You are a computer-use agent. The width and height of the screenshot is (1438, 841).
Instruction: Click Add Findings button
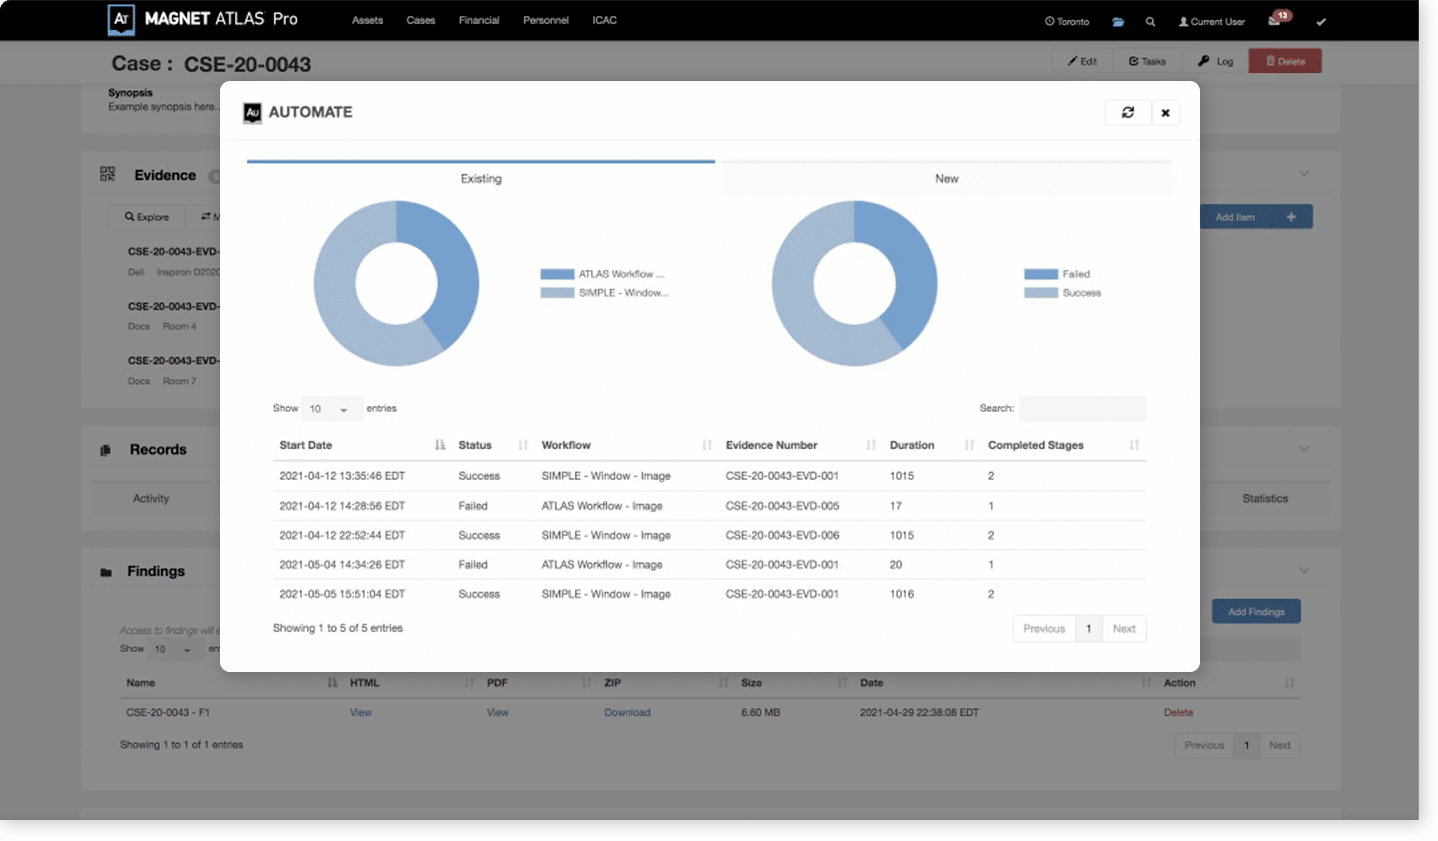pyautogui.click(x=1256, y=611)
